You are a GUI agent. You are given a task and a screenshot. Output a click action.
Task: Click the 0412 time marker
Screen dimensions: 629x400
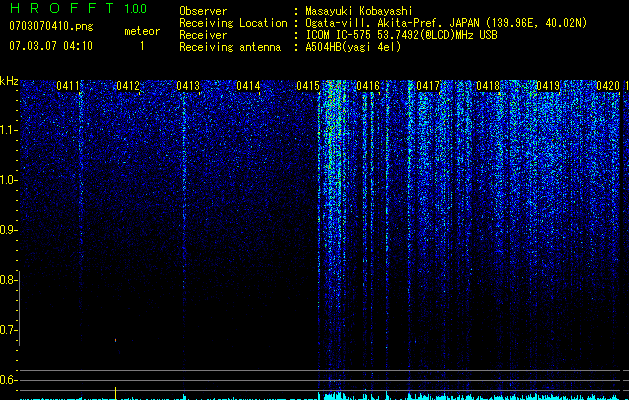pyautogui.click(x=128, y=86)
